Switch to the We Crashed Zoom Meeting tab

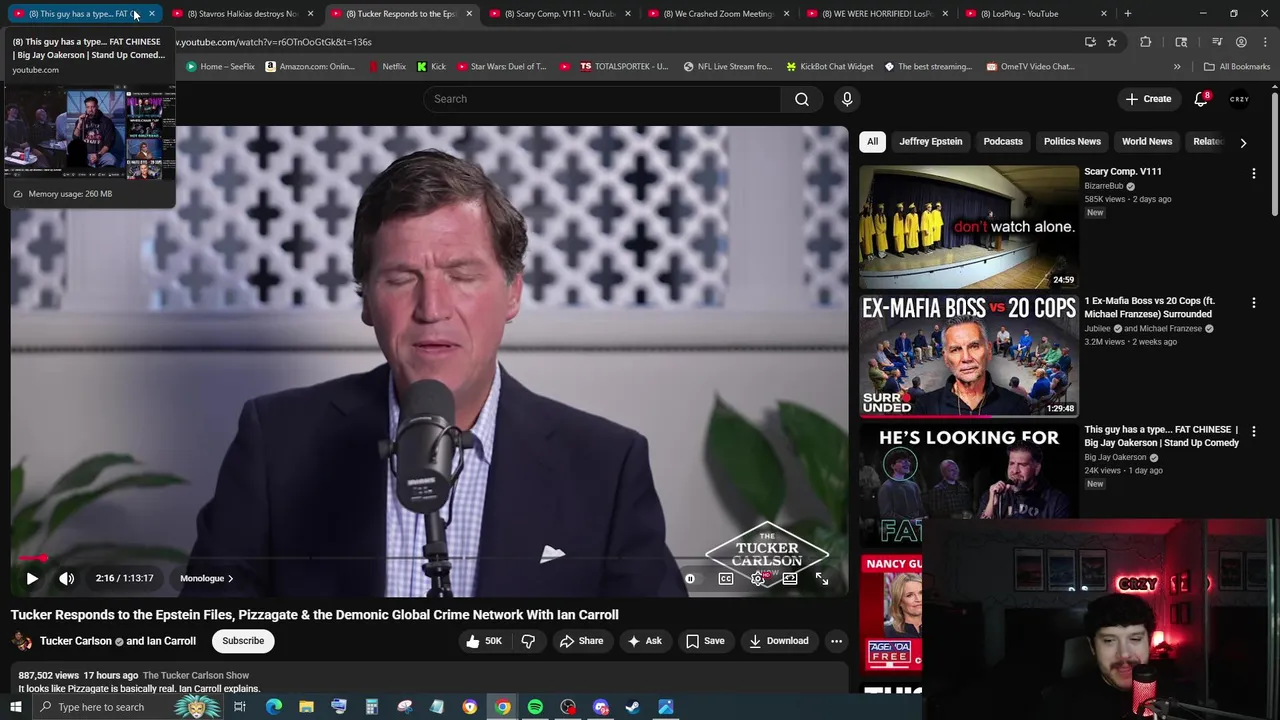[x=717, y=14]
